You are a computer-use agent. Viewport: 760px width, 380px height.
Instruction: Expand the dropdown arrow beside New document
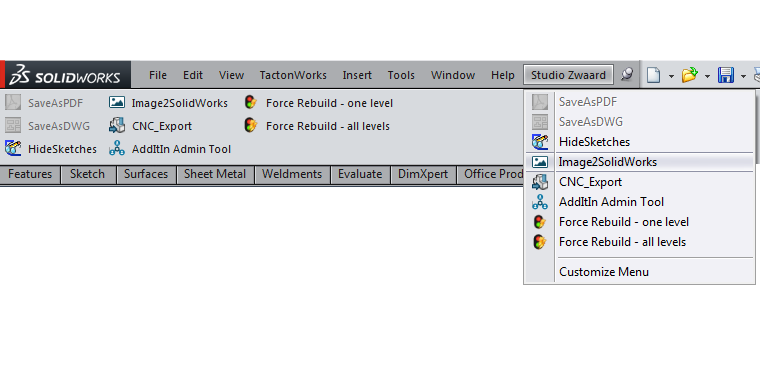671,76
